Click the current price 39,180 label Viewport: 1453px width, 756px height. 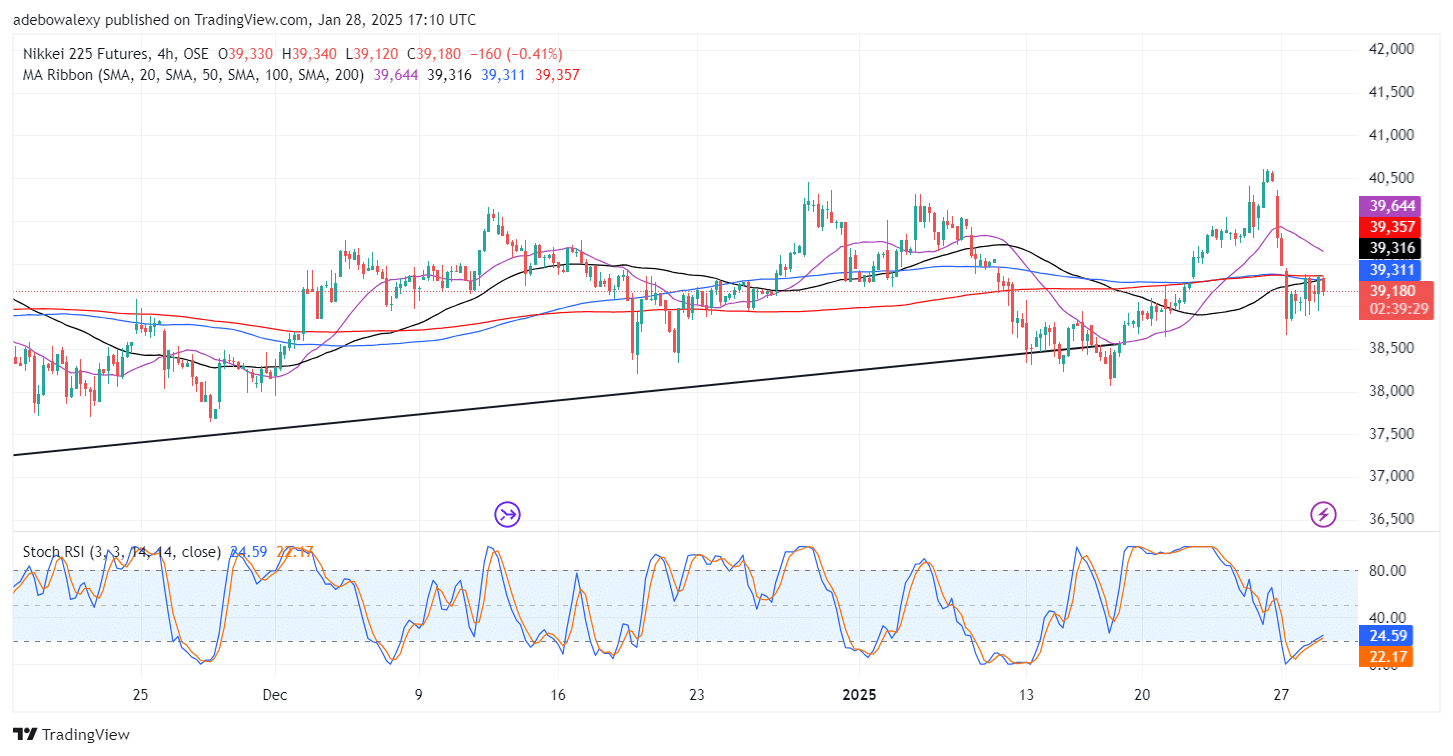coord(1392,291)
